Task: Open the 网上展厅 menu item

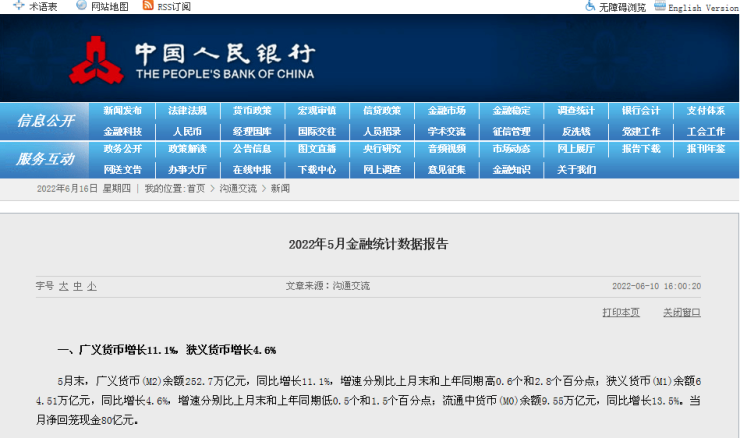Action: click(x=576, y=149)
